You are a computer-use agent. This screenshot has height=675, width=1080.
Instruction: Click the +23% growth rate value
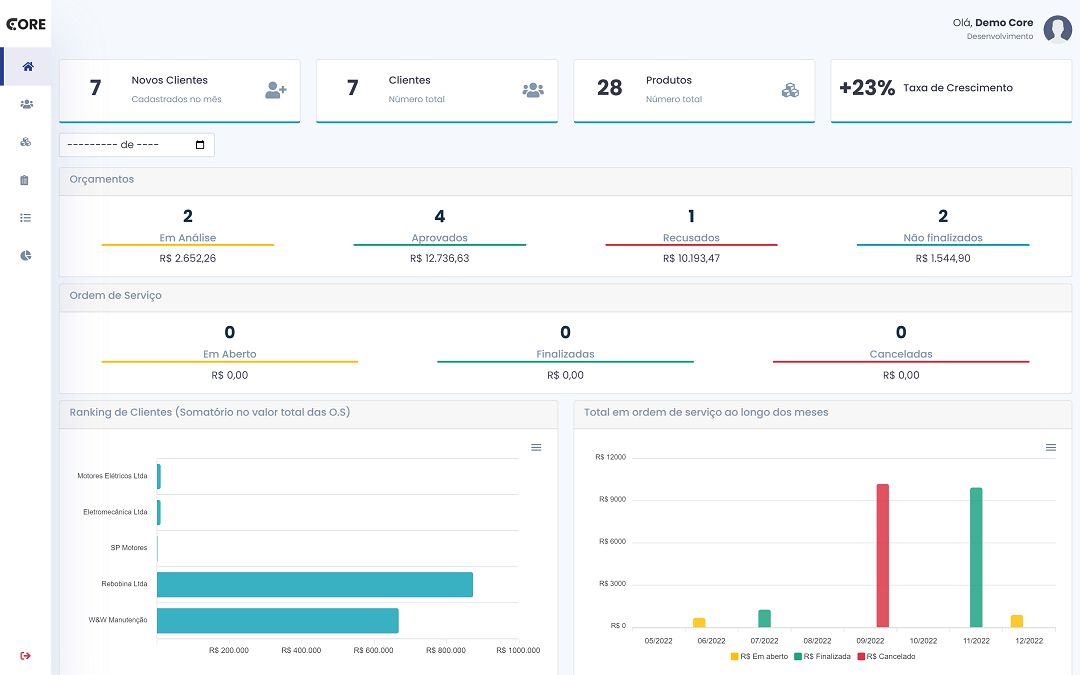[x=866, y=87]
